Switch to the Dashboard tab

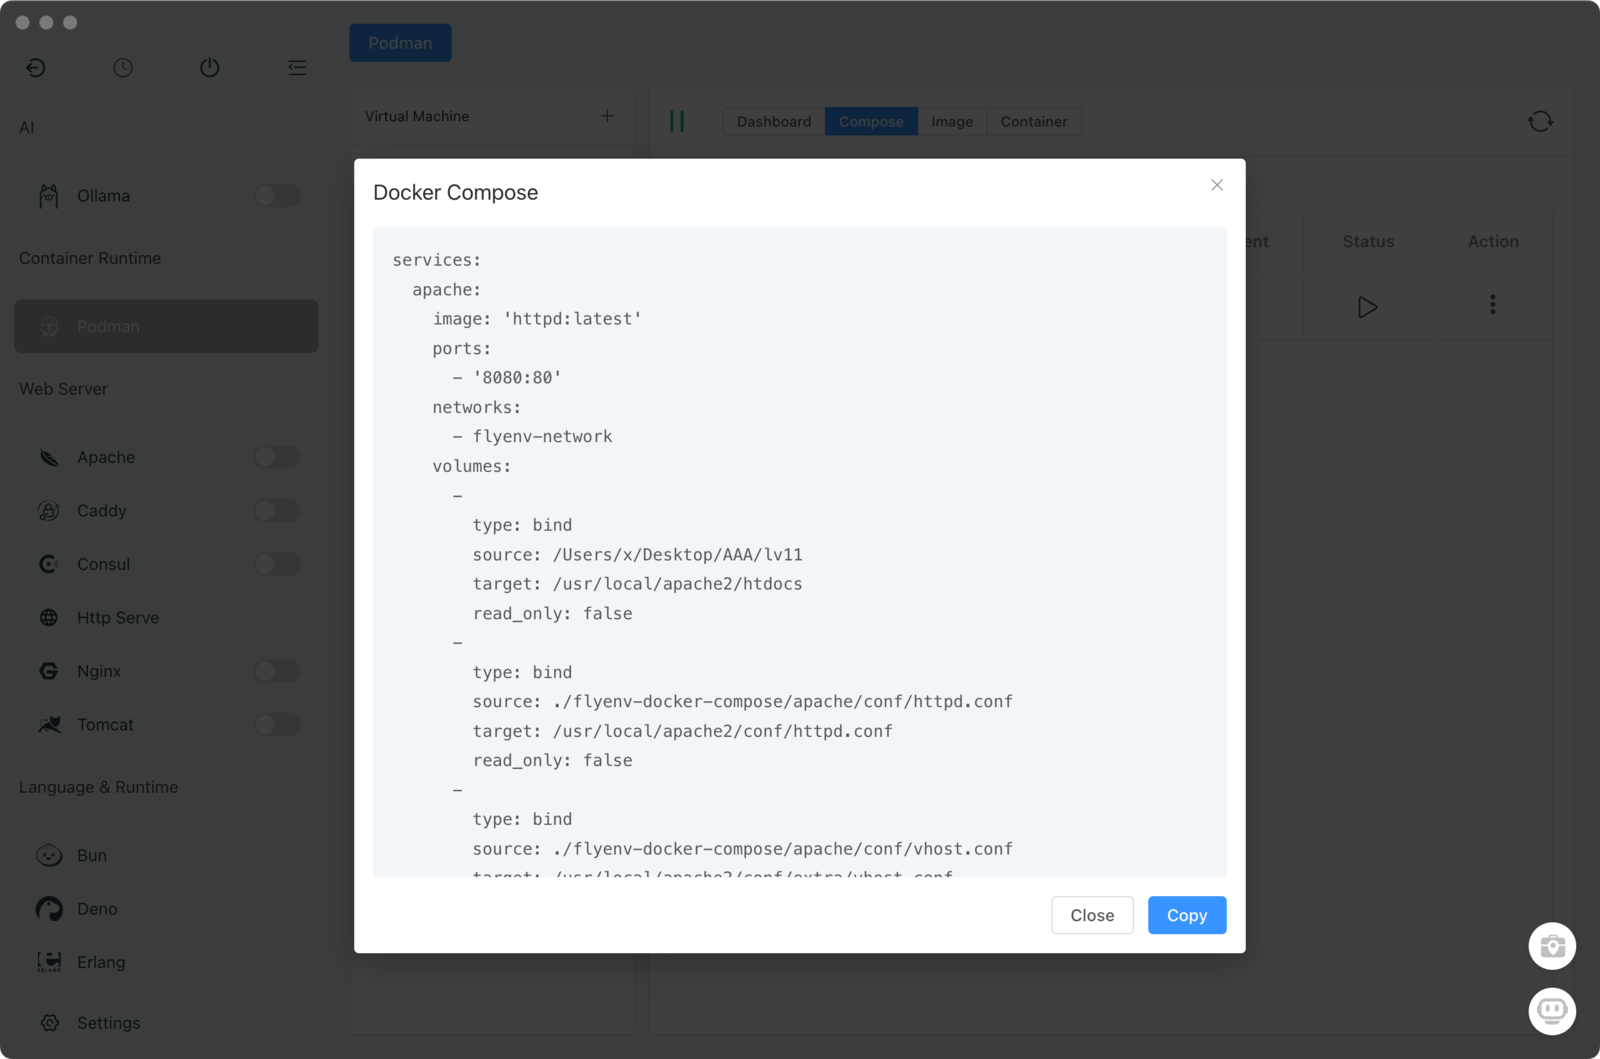tap(774, 122)
